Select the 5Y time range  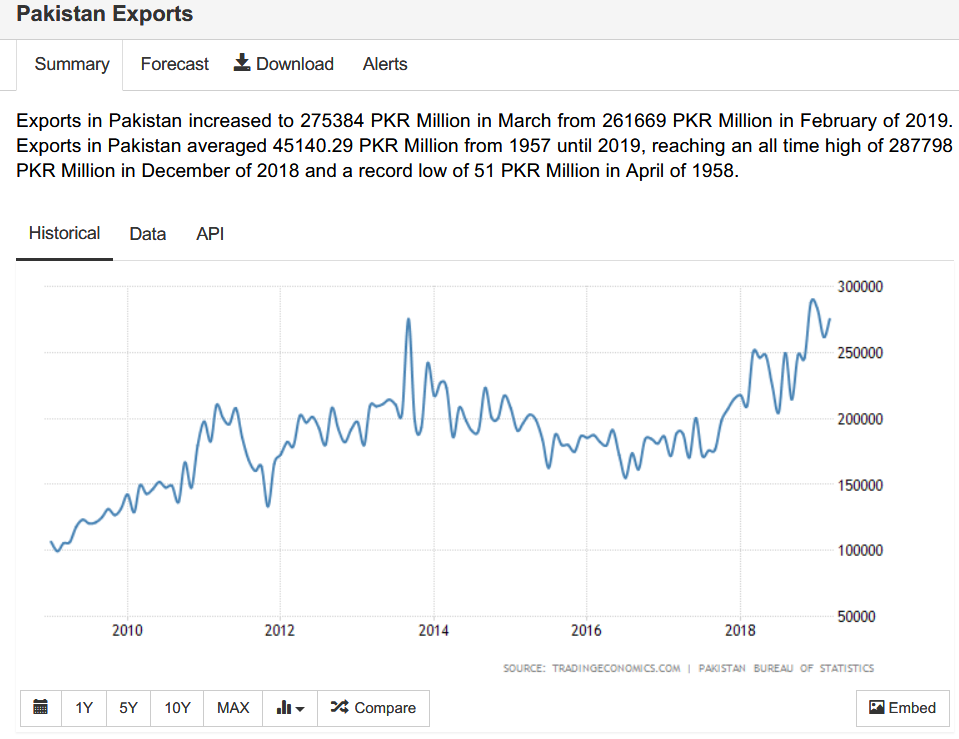(x=128, y=708)
